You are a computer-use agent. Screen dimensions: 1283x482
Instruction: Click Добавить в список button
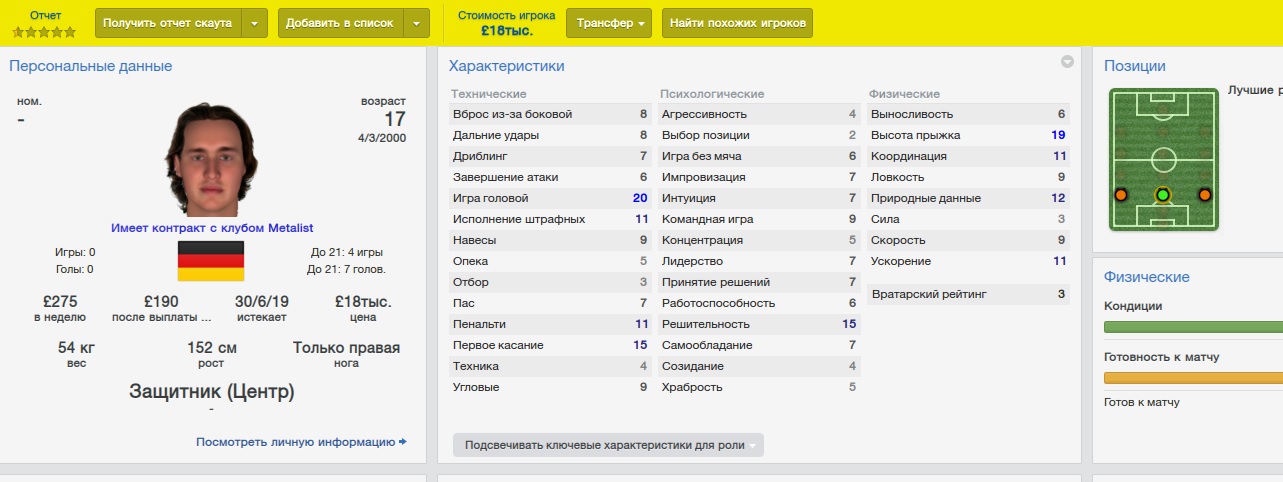tap(340, 23)
